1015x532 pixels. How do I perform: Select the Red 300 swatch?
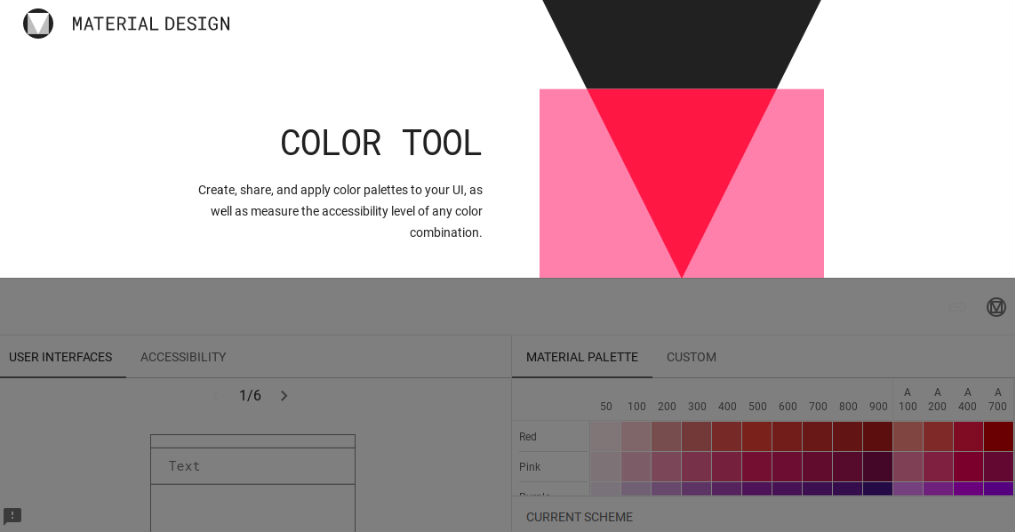coord(697,436)
